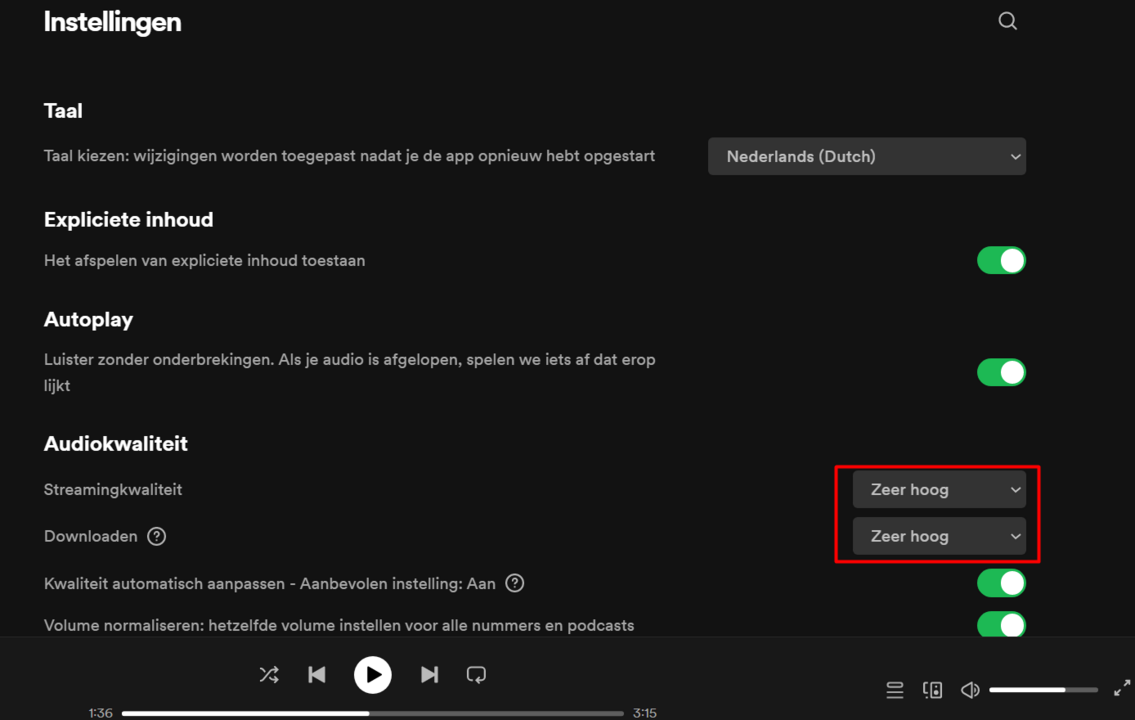Disable volume normaliseren
The width and height of the screenshot is (1135, 720).
tap(1001, 625)
